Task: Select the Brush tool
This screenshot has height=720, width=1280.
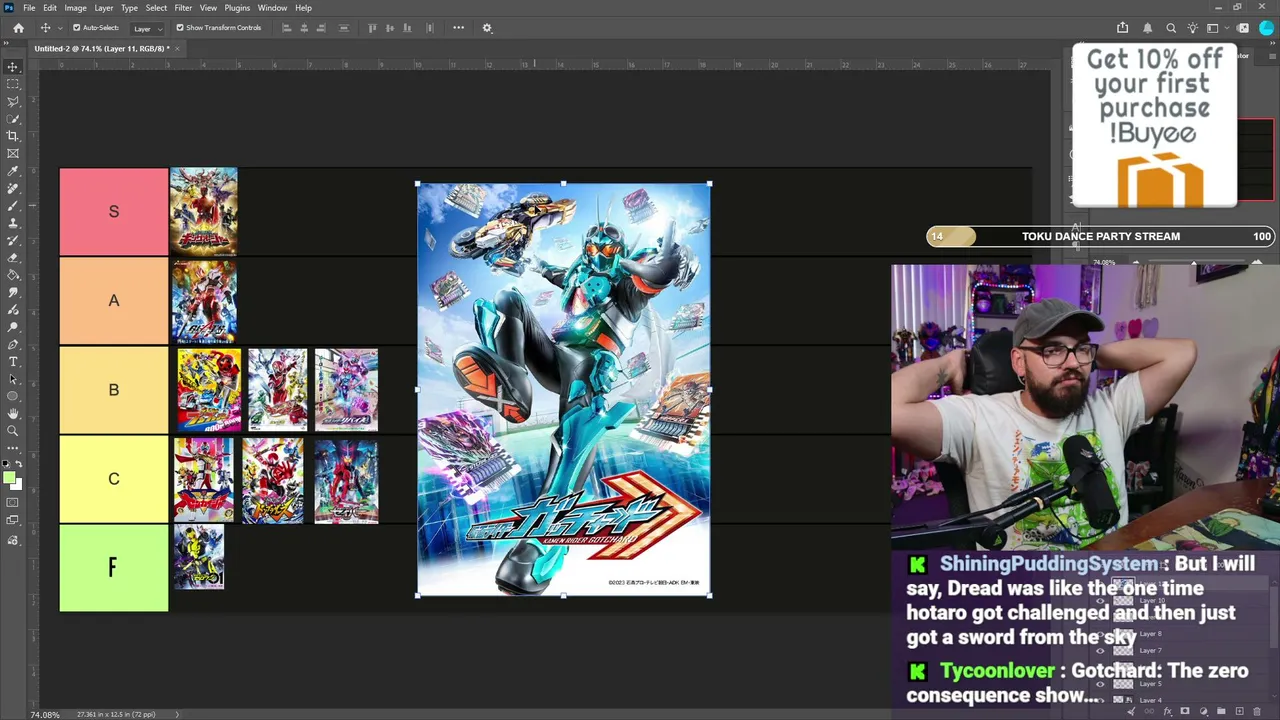Action: [x=13, y=206]
